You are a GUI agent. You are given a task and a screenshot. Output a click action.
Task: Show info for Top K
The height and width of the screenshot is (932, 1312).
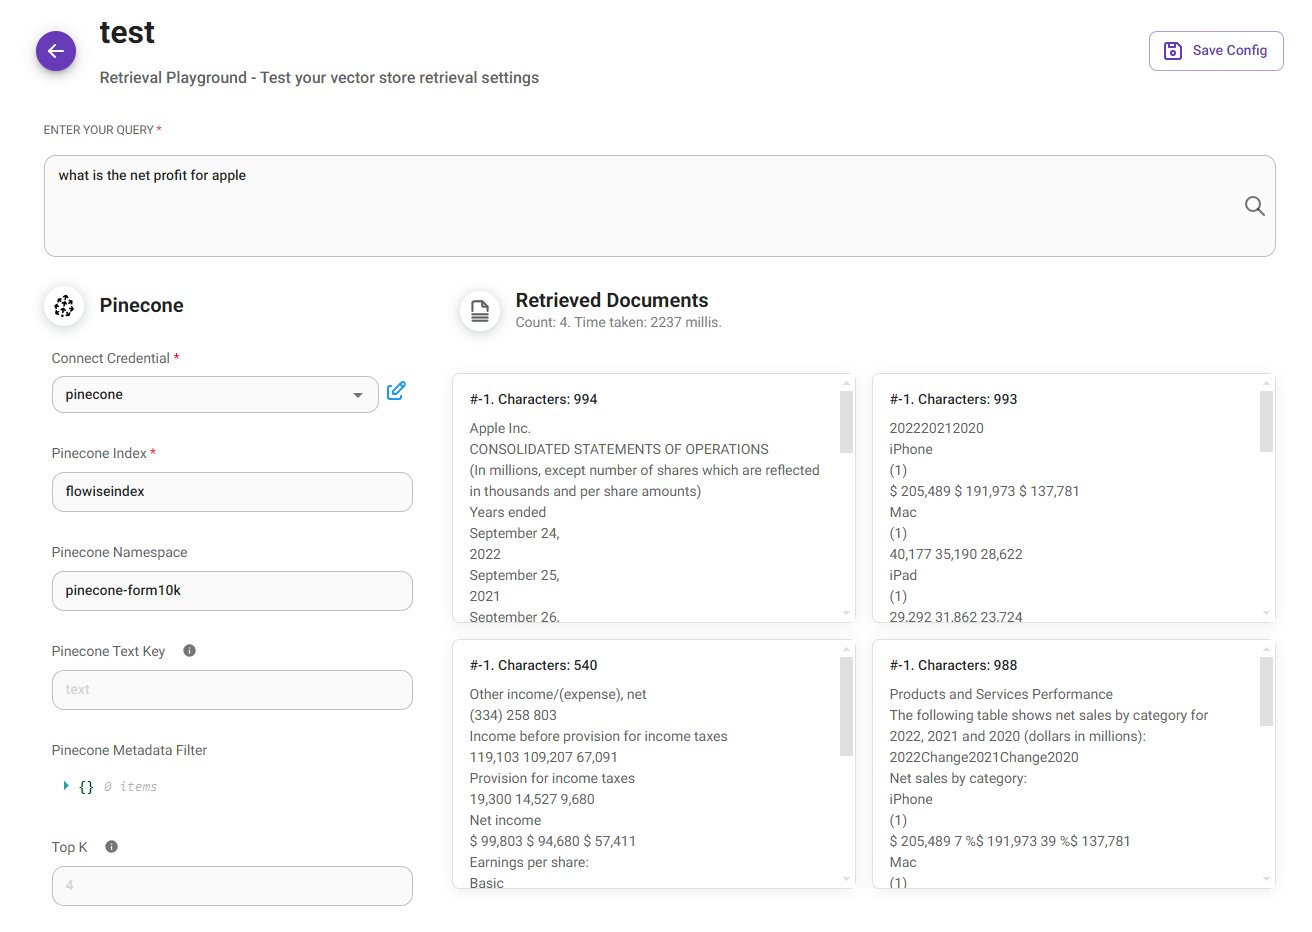111,847
